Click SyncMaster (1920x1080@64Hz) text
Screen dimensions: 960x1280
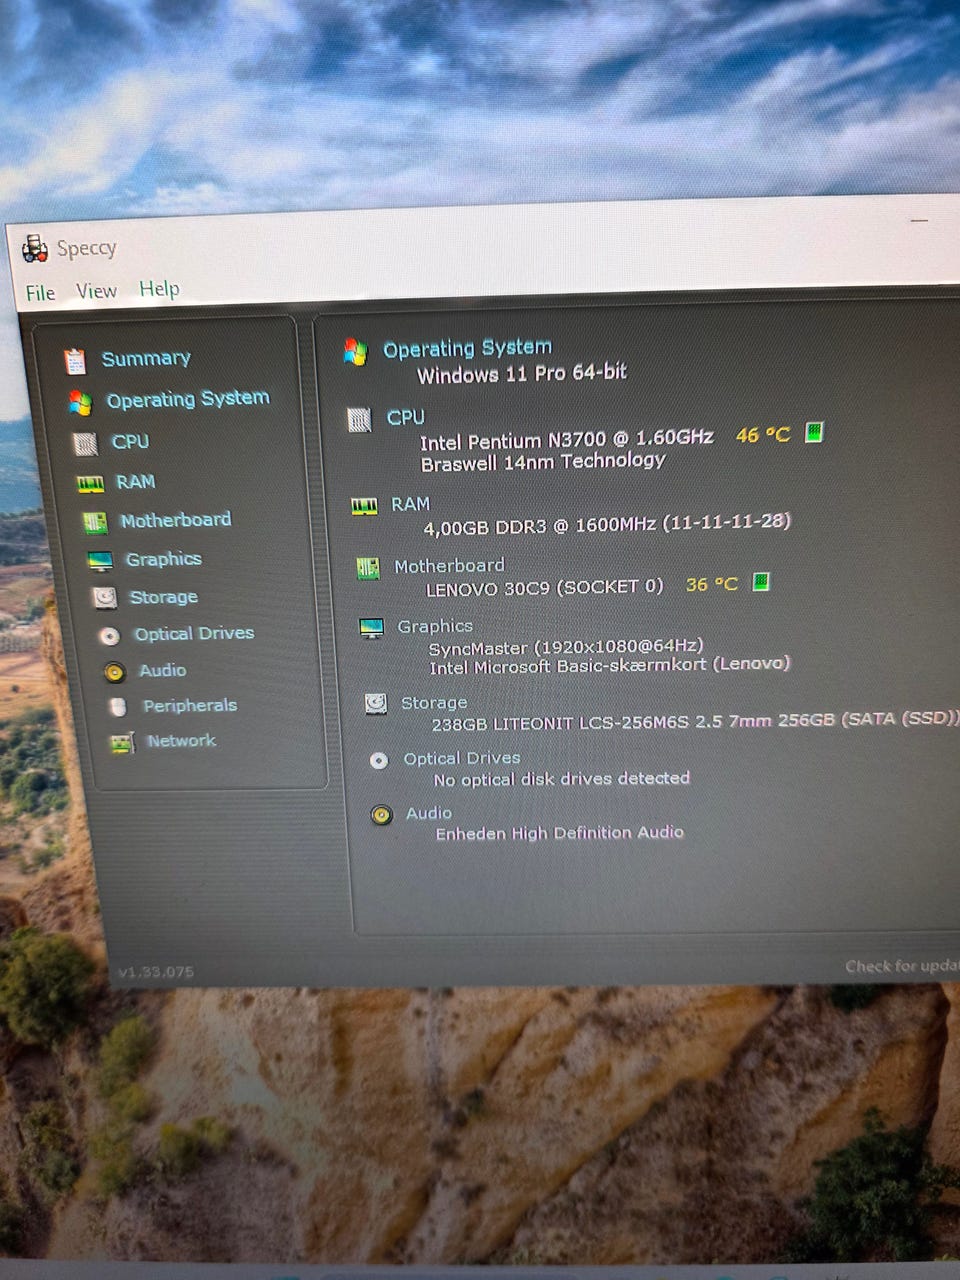point(566,647)
